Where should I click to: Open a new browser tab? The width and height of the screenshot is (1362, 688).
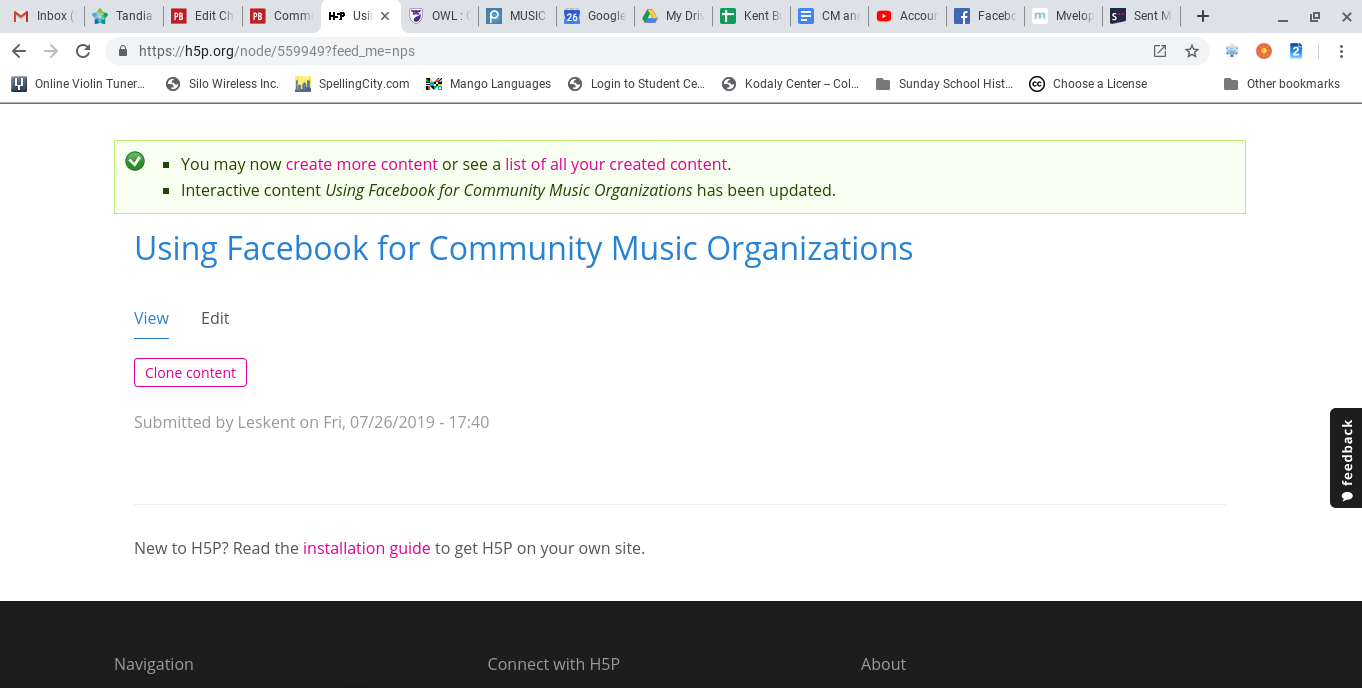1203,16
